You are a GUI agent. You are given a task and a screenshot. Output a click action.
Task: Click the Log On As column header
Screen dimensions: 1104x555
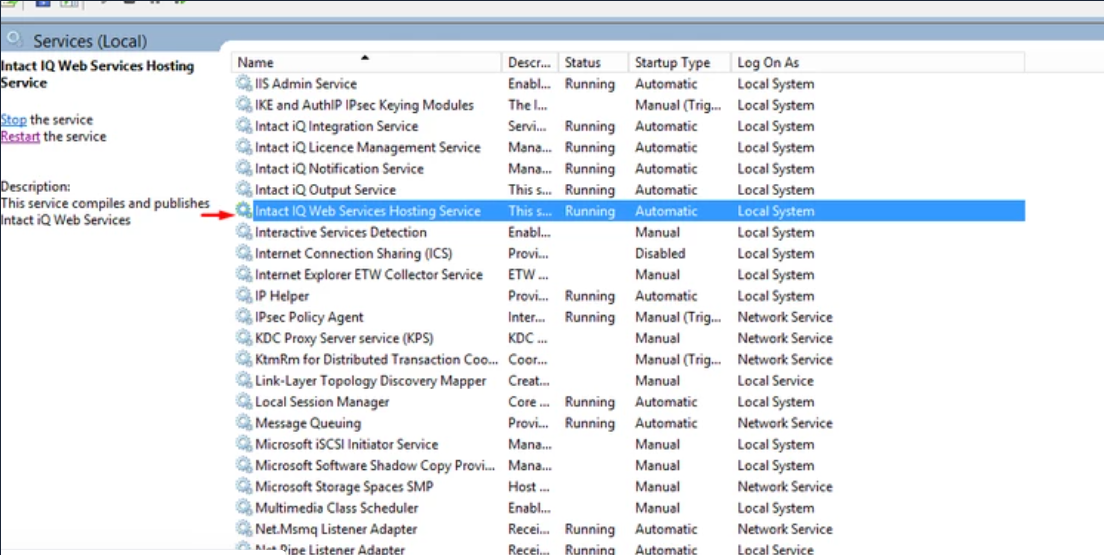tap(768, 63)
